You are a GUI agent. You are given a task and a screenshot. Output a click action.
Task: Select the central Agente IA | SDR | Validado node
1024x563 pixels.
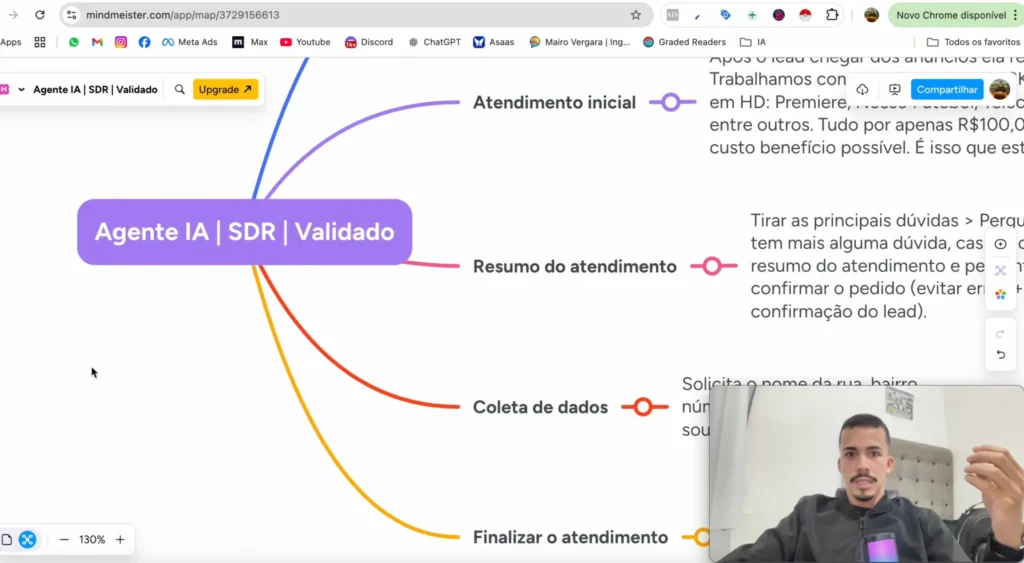pos(245,232)
